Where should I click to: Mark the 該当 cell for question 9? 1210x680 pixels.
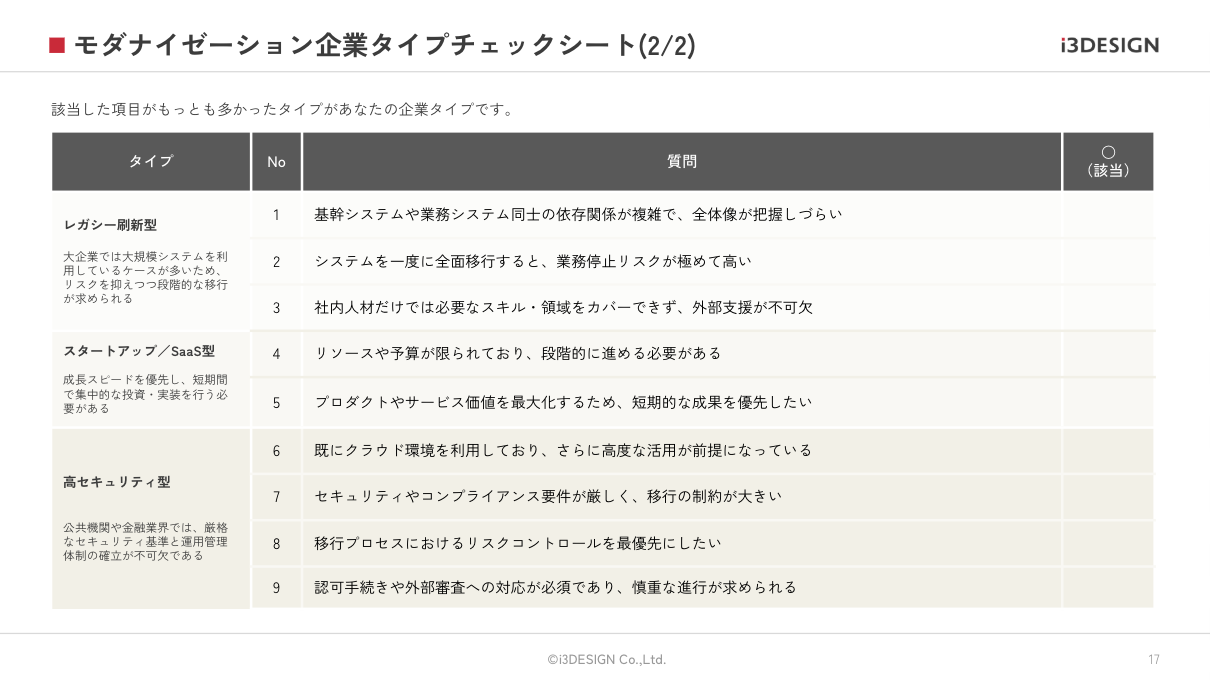tap(1108, 587)
